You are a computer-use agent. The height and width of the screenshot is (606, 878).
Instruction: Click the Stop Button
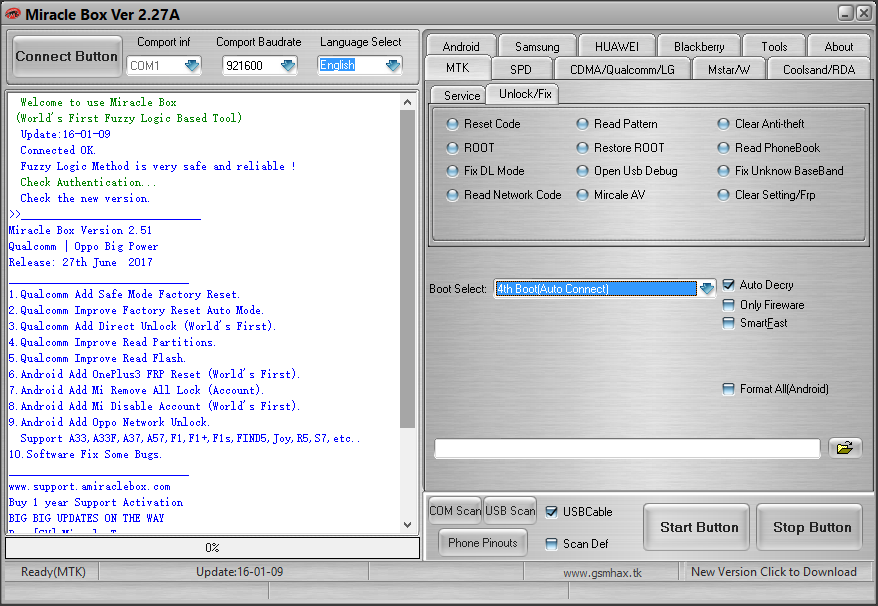coord(811,528)
